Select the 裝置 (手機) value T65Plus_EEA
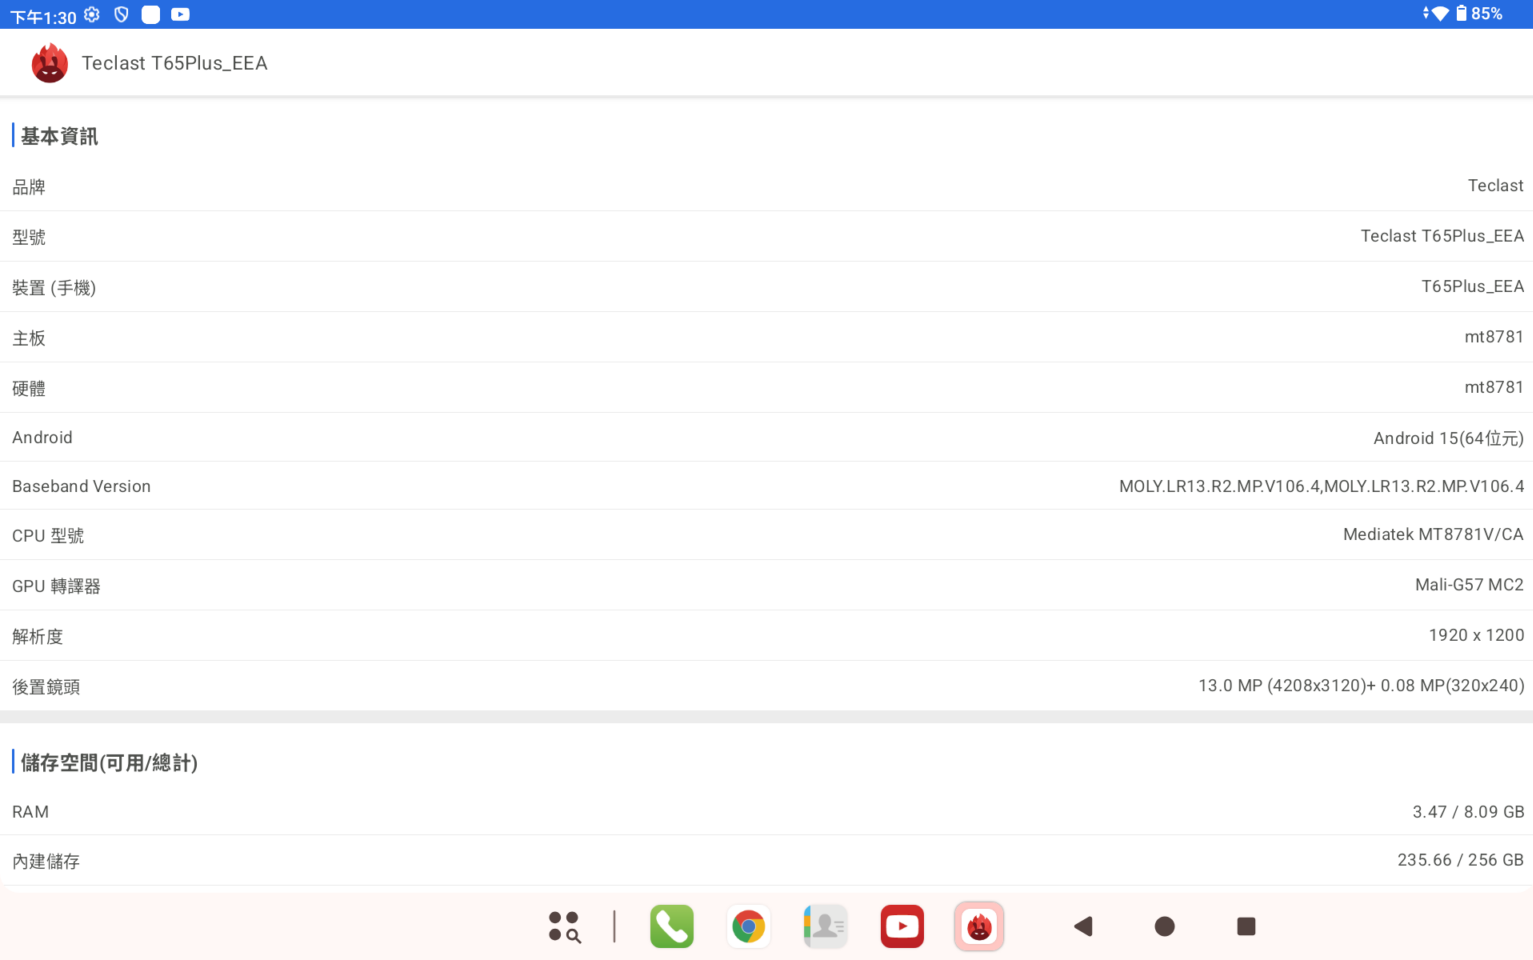Screen dimensions: 1533x960 click(1473, 287)
